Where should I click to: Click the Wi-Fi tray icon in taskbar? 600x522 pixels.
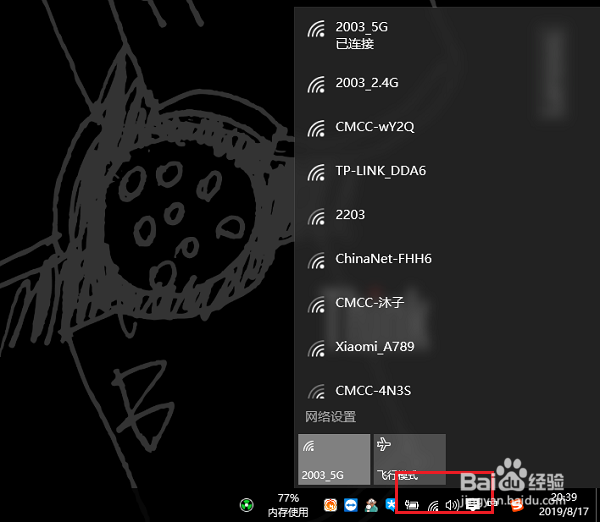[x=433, y=506]
